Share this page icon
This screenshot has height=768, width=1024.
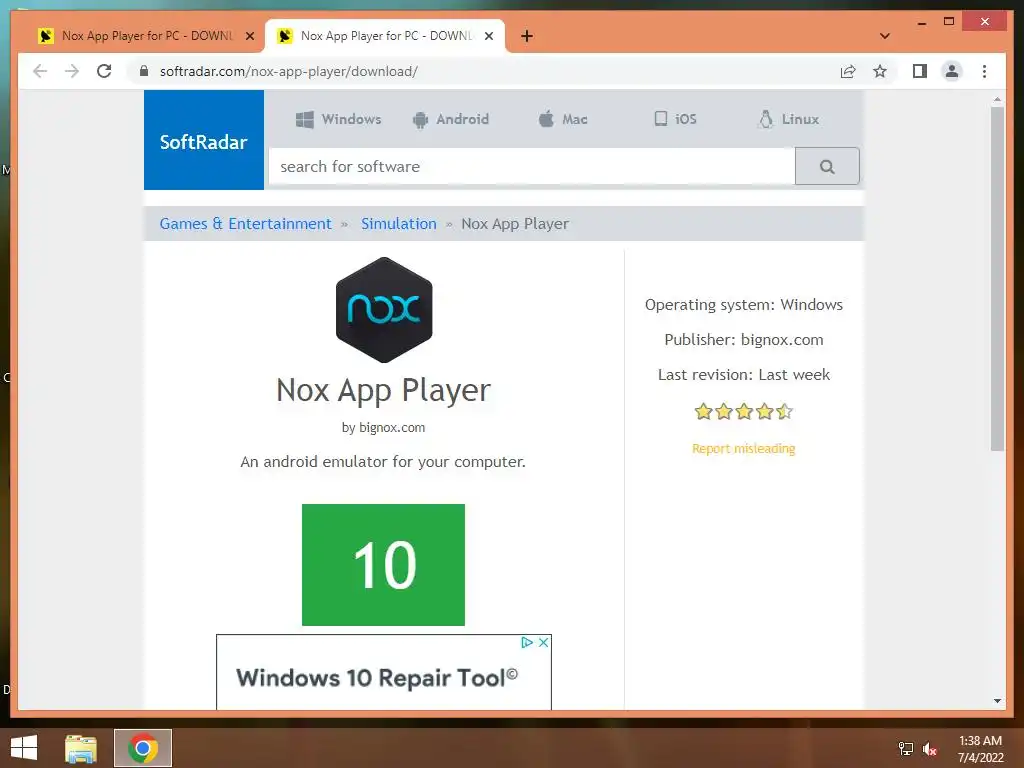(848, 71)
